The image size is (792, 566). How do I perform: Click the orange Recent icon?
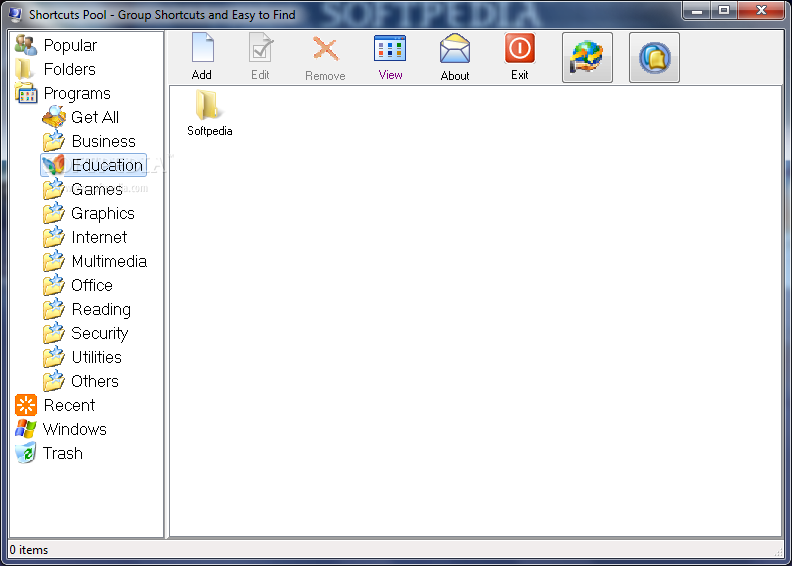coord(26,405)
